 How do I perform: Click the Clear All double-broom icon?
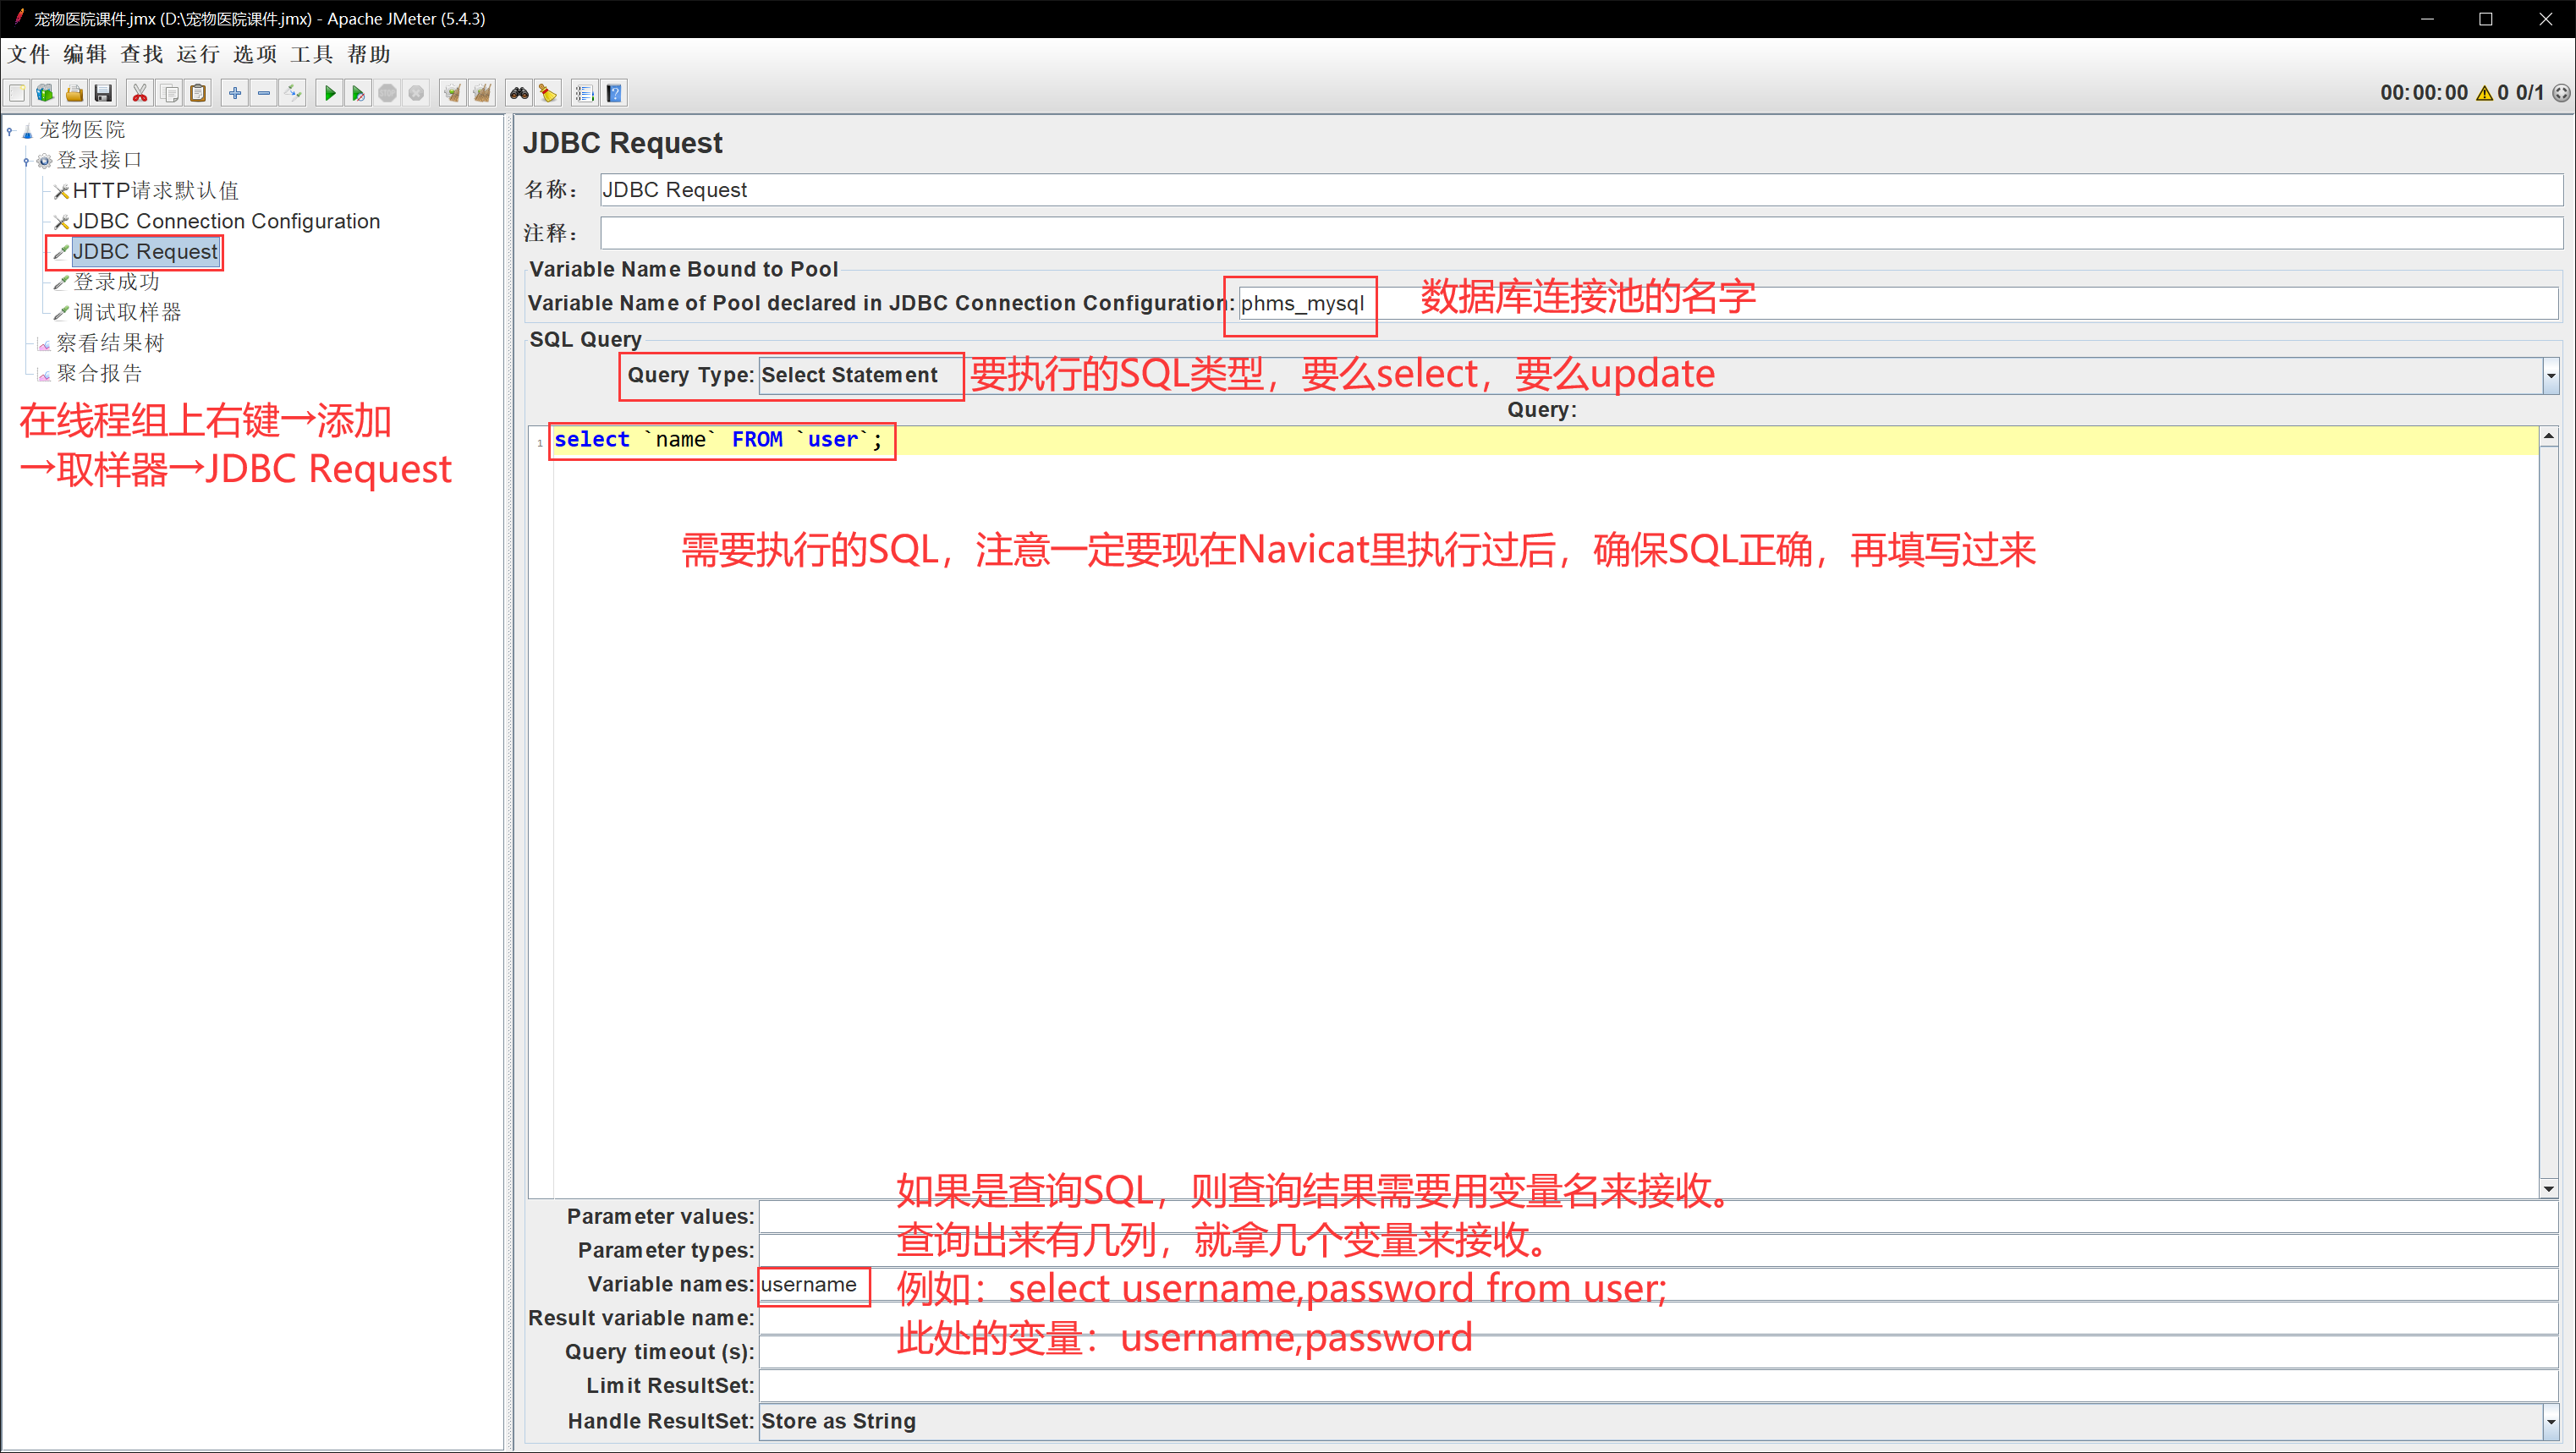482,93
